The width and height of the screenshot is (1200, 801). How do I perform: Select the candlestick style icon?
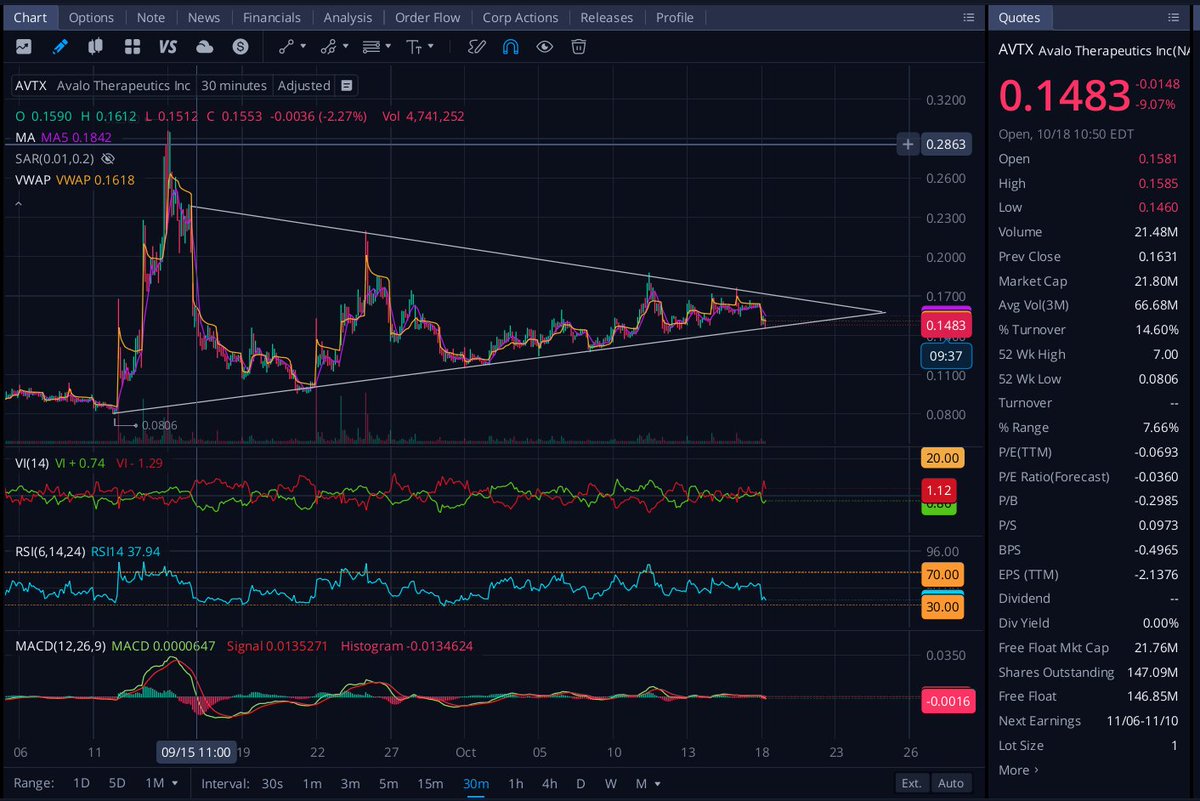tap(96, 46)
